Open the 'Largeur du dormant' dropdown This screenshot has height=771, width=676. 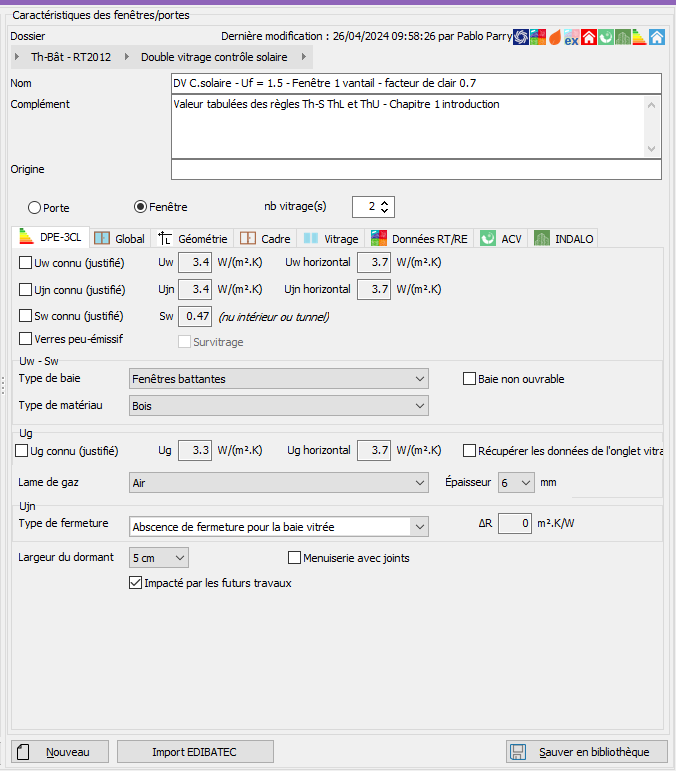click(x=159, y=557)
